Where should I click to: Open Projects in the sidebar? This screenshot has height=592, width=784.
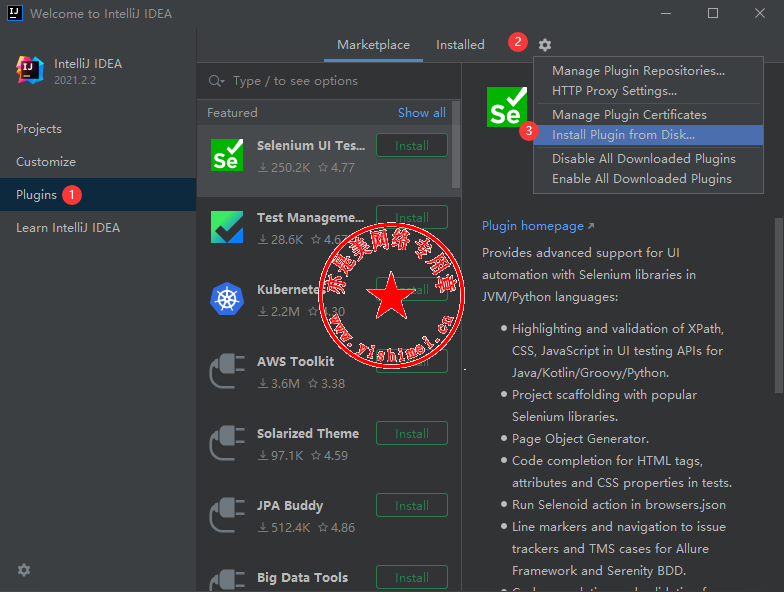click(98, 128)
